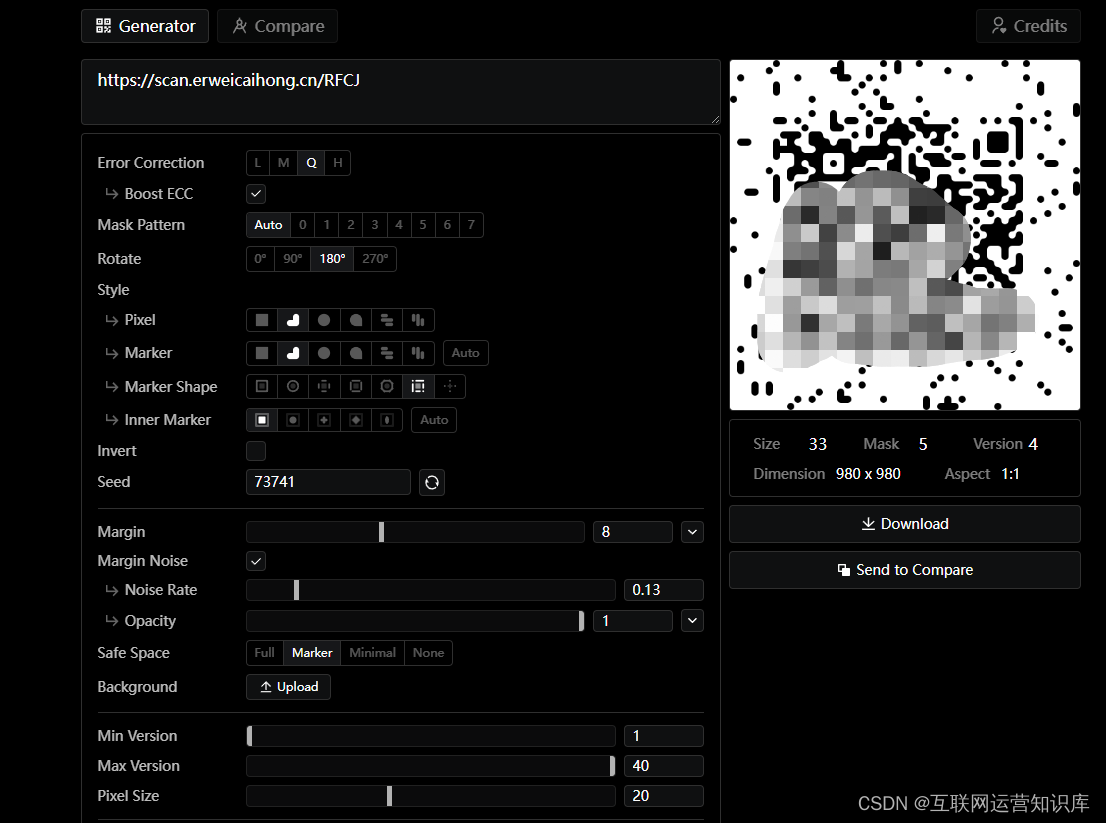
Task: Choose tiny dots Marker Shape icon
Action: click(x=450, y=386)
